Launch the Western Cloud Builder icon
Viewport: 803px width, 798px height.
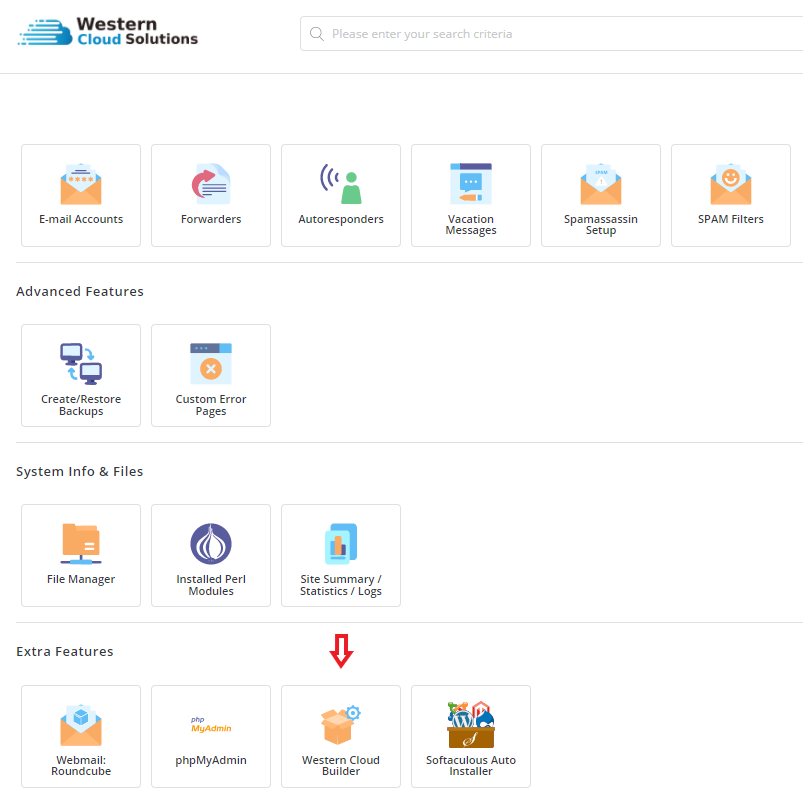341,725
